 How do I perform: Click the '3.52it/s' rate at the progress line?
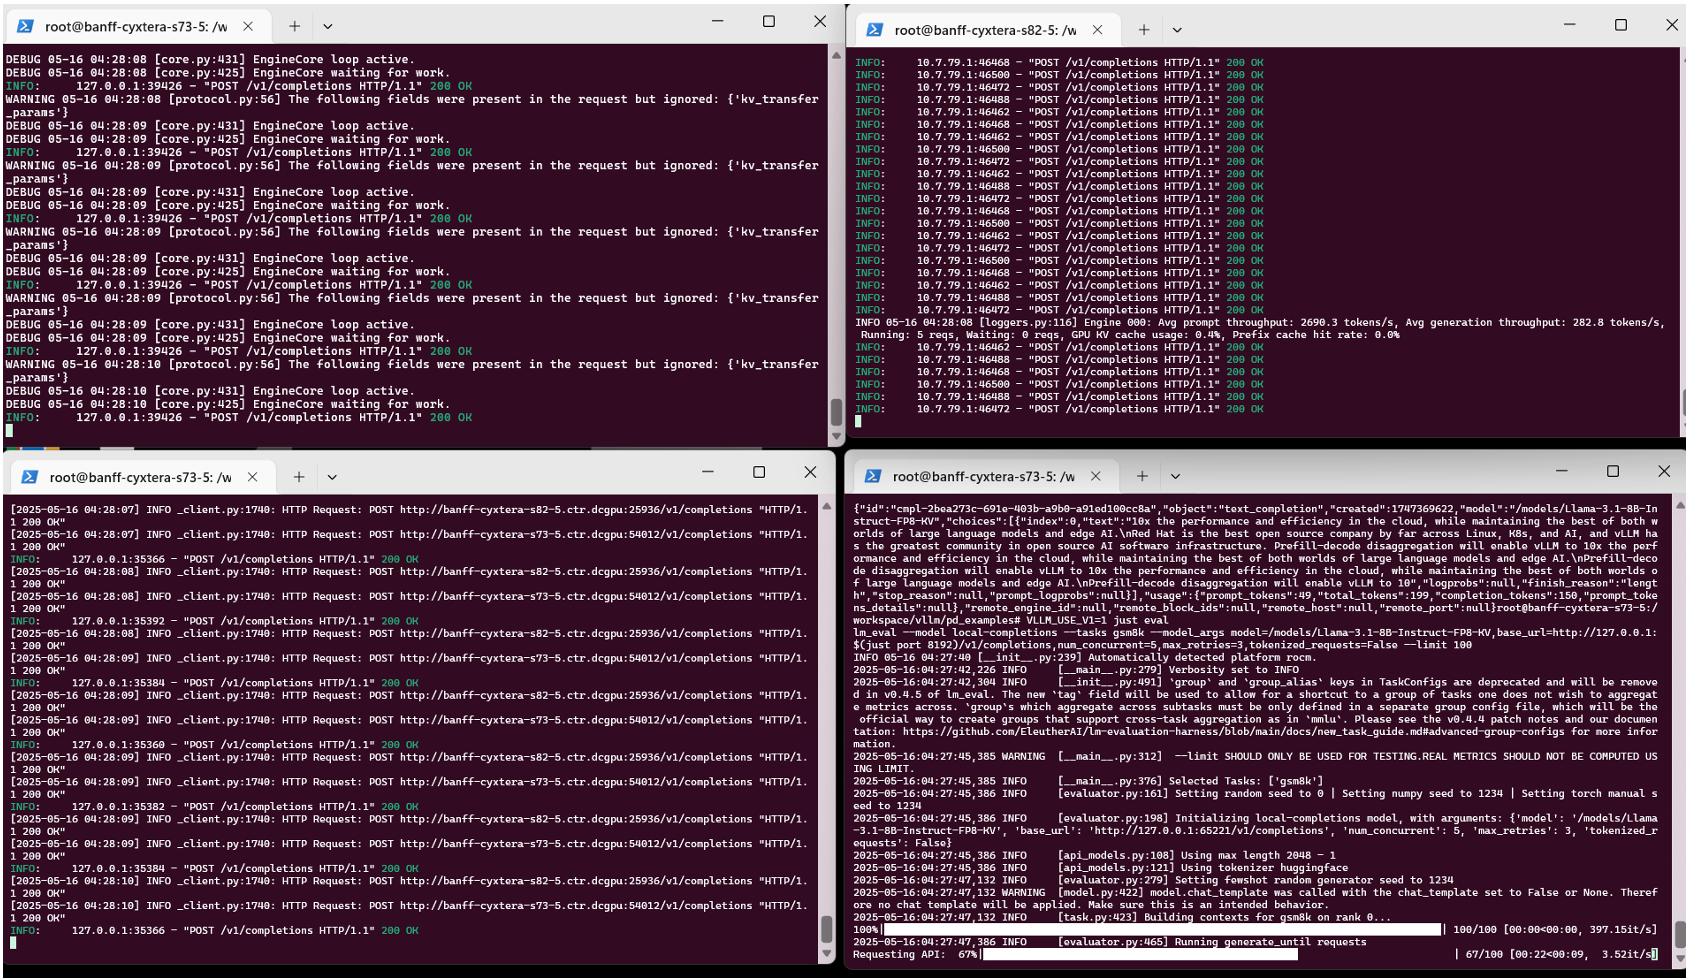click(1625, 954)
